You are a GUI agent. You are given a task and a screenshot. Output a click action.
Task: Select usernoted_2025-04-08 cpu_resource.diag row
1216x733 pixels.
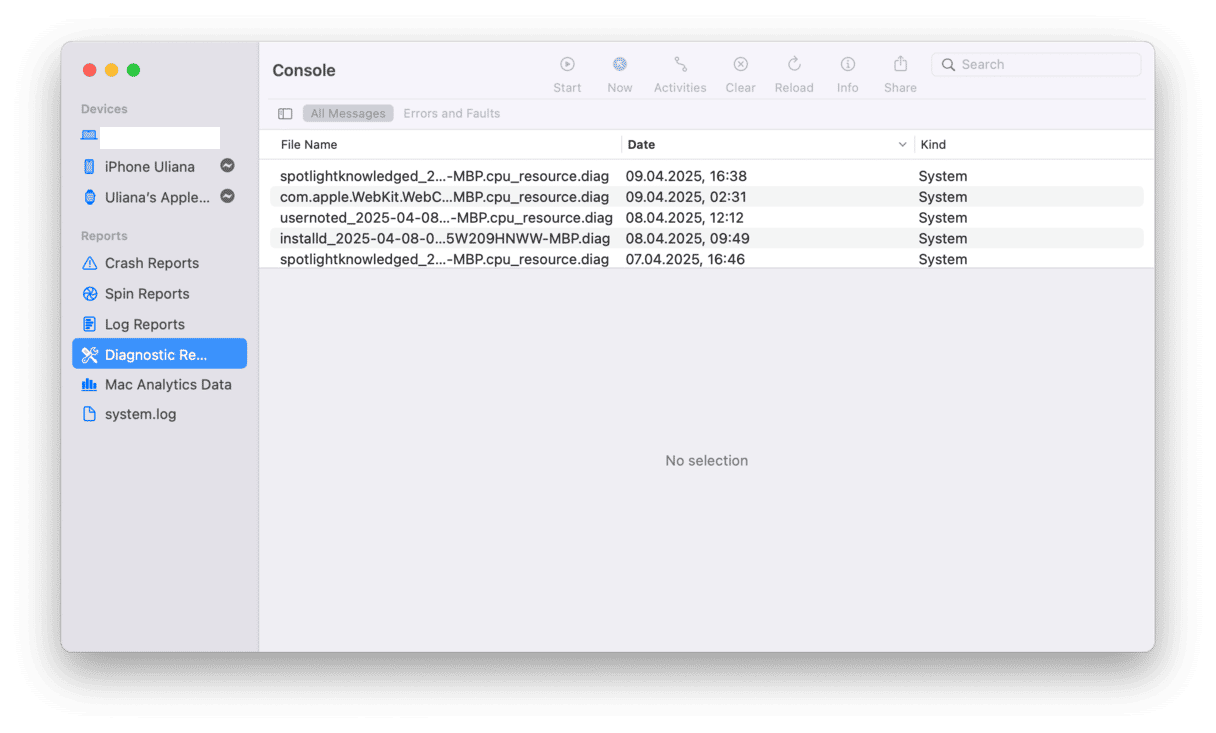click(706, 218)
